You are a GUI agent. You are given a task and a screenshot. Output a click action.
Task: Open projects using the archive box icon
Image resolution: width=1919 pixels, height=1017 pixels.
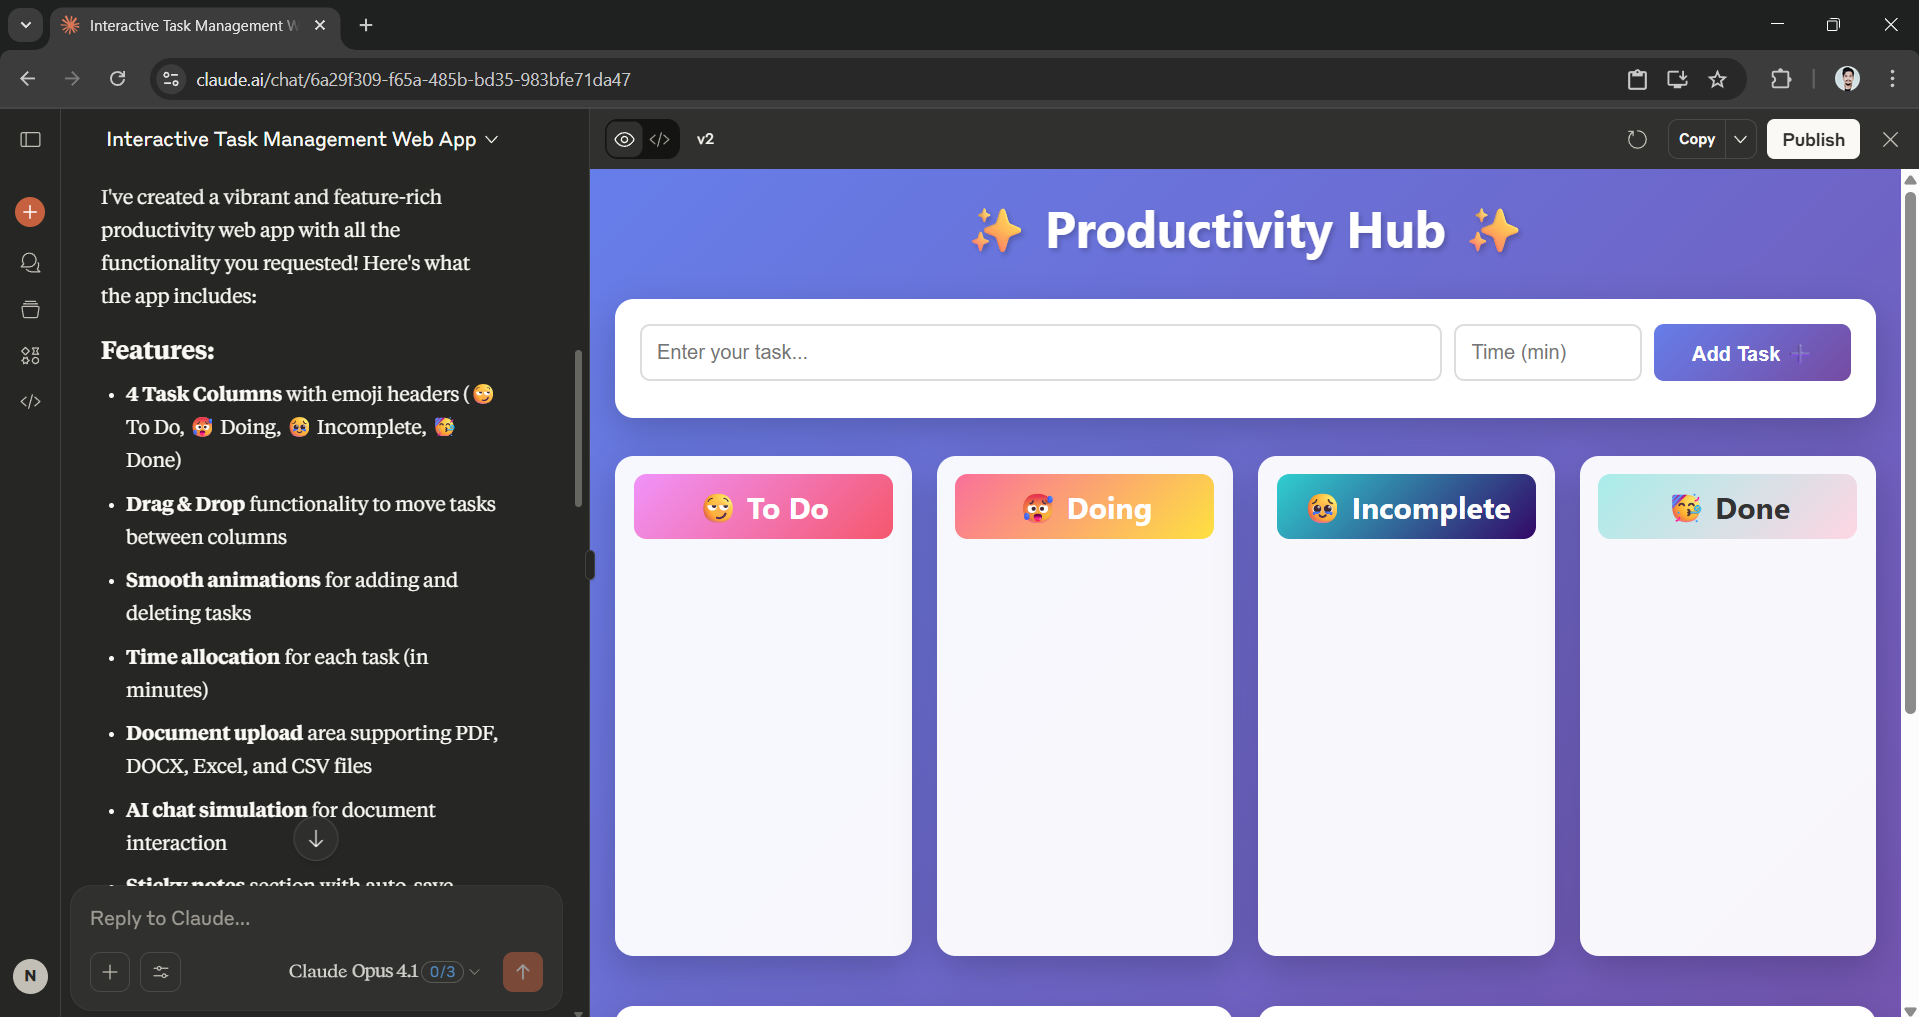point(30,309)
